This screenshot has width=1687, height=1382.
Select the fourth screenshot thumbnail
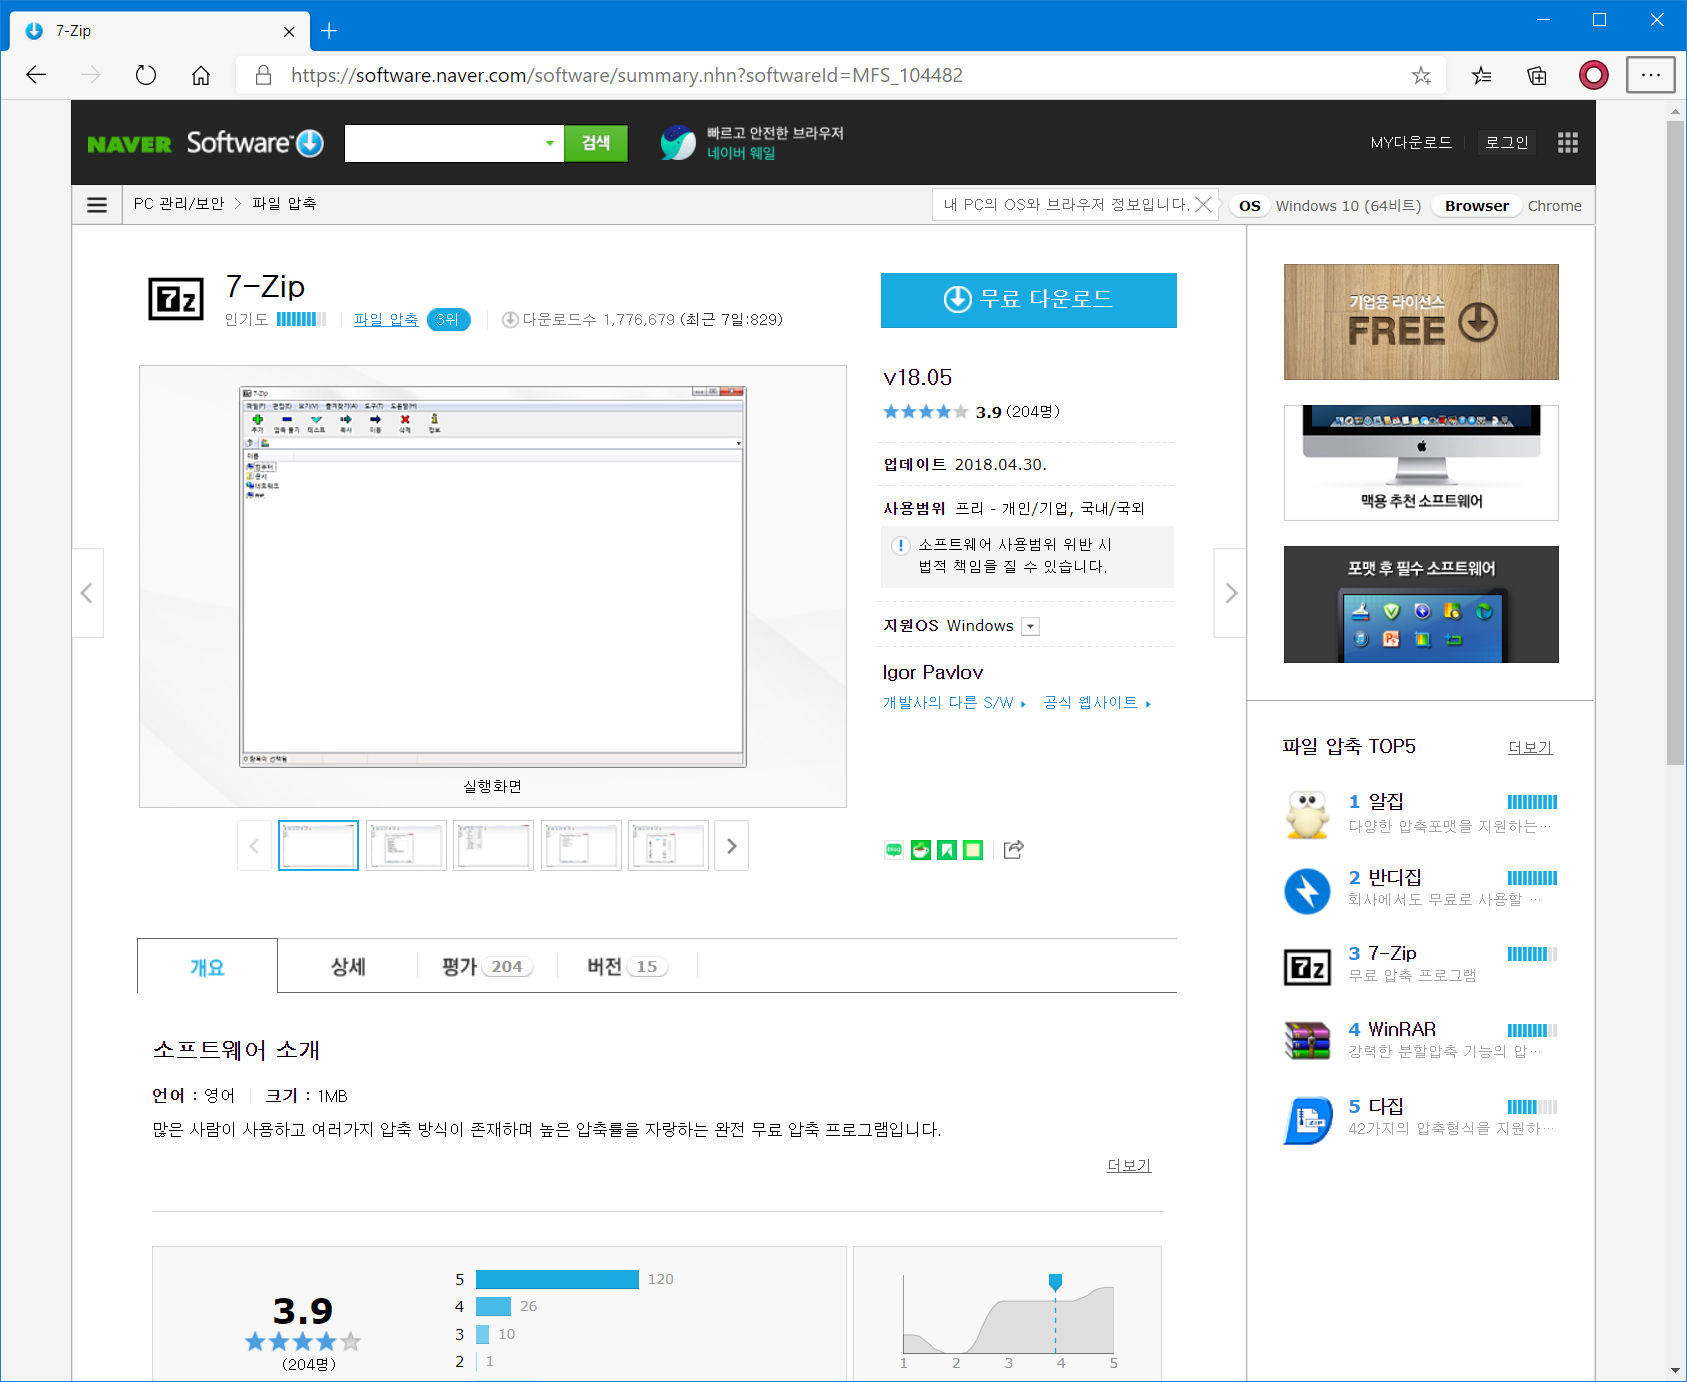[x=581, y=846]
